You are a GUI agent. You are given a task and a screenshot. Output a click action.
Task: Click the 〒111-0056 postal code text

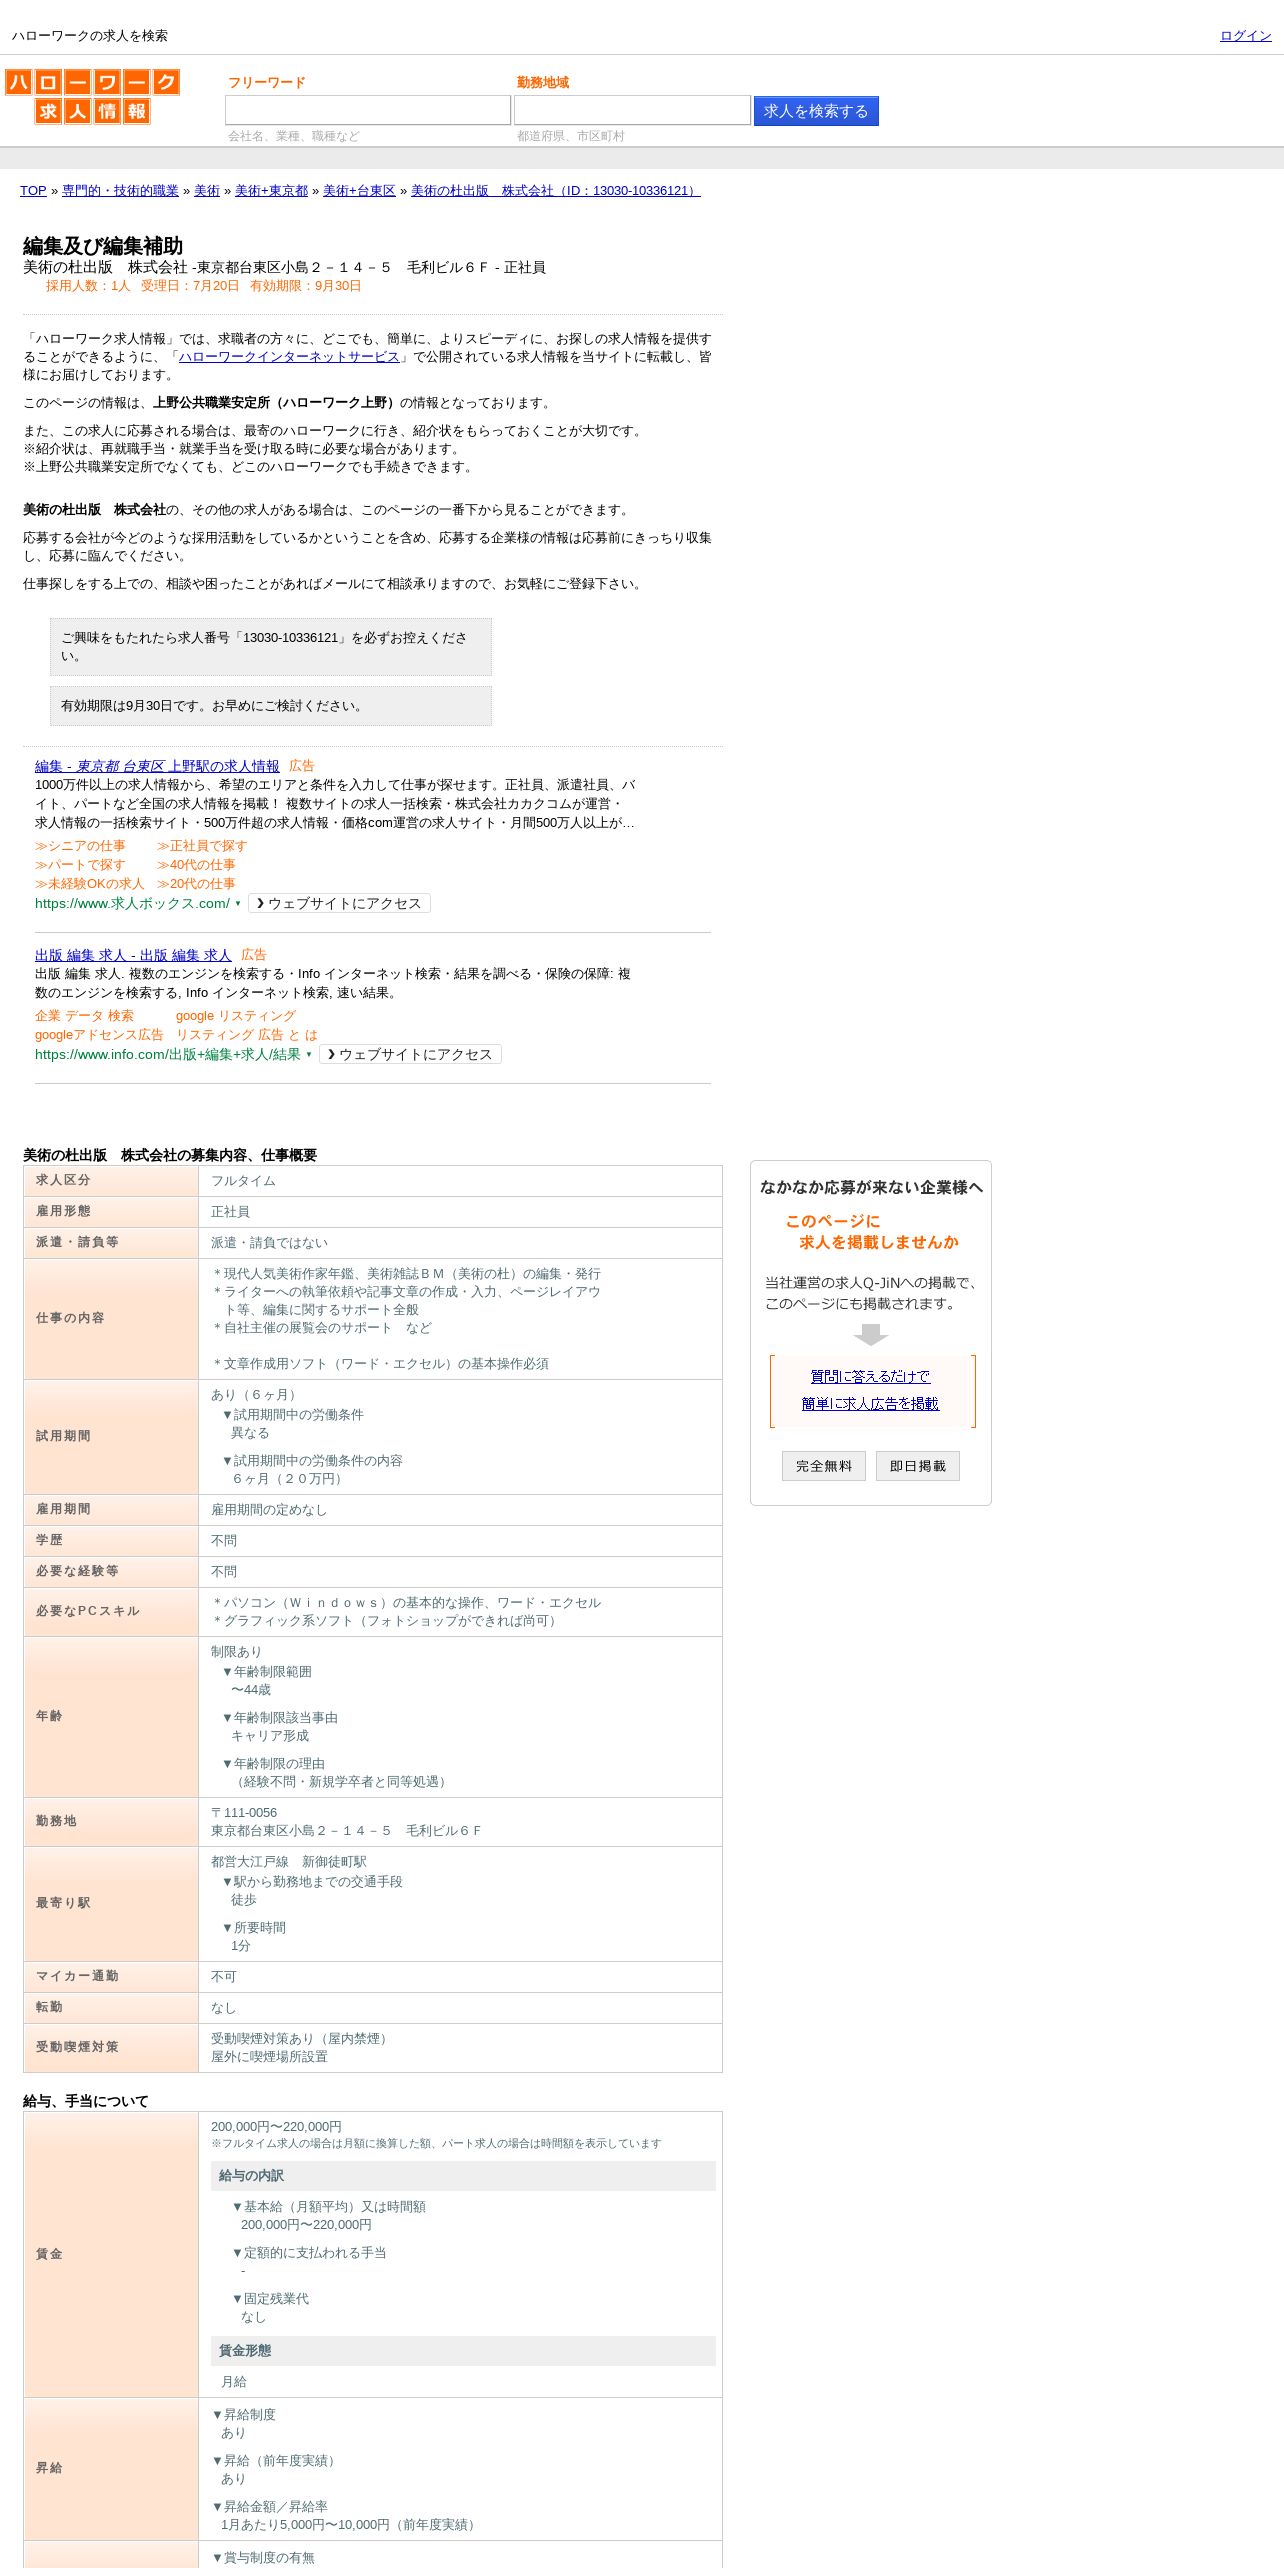pyautogui.click(x=244, y=1813)
